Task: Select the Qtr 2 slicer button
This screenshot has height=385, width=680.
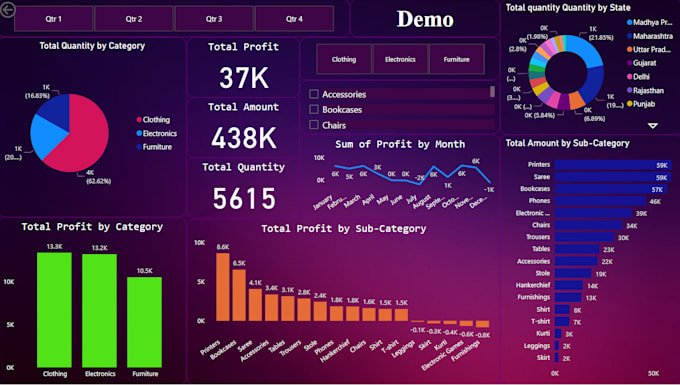Action: pyautogui.click(x=134, y=19)
